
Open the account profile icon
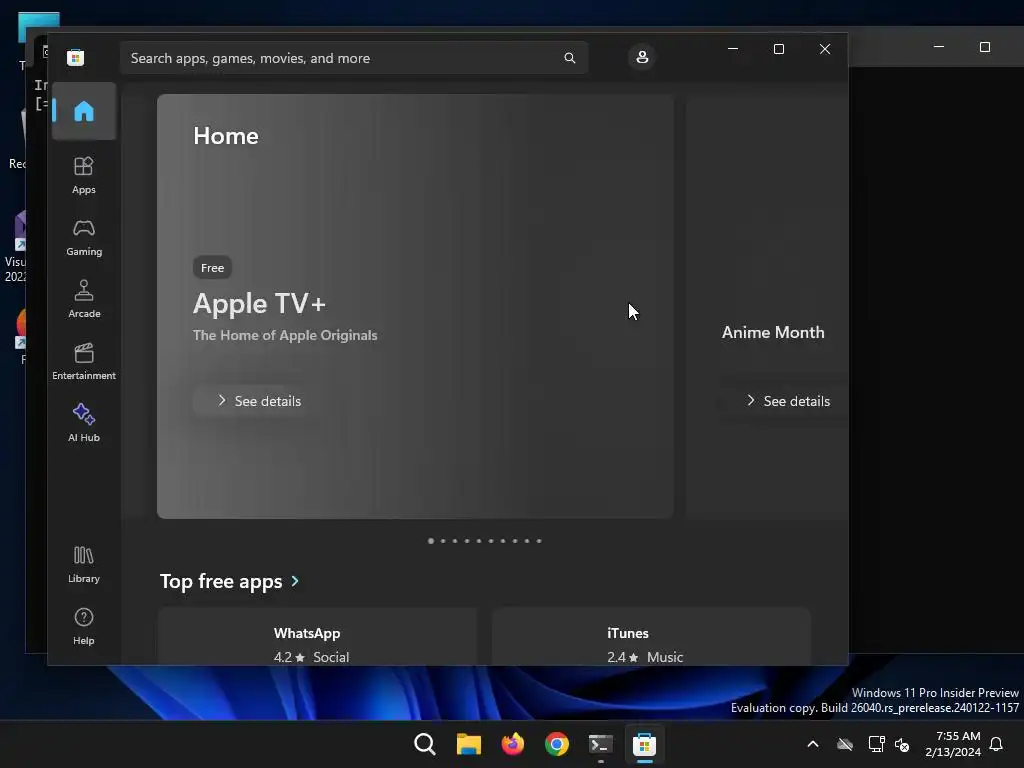click(x=642, y=57)
